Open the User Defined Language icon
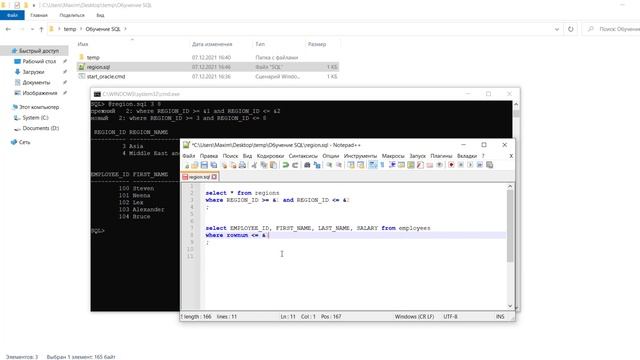 point(401,165)
